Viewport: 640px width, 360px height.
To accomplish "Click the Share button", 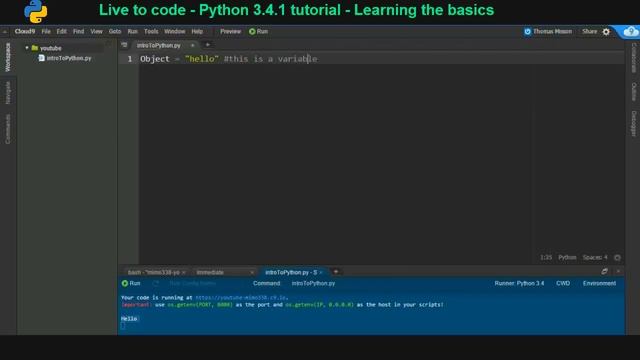I will coord(589,31).
